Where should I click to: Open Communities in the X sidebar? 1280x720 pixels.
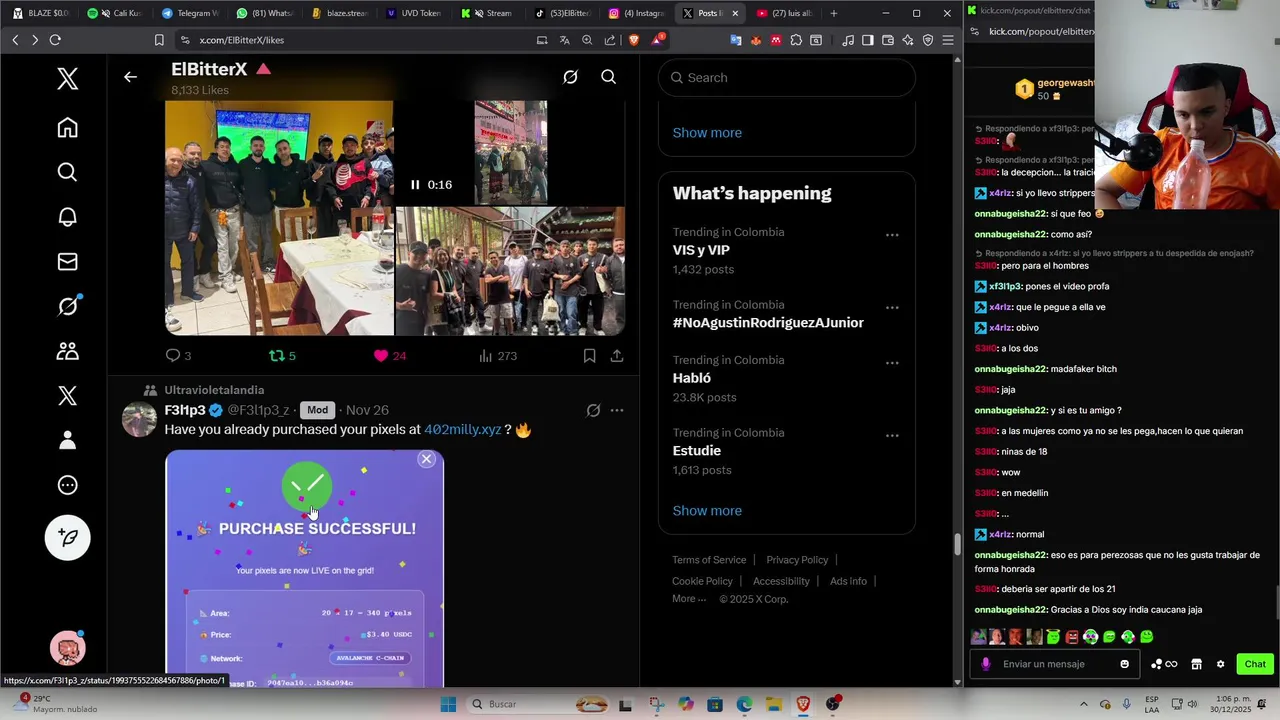67,351
